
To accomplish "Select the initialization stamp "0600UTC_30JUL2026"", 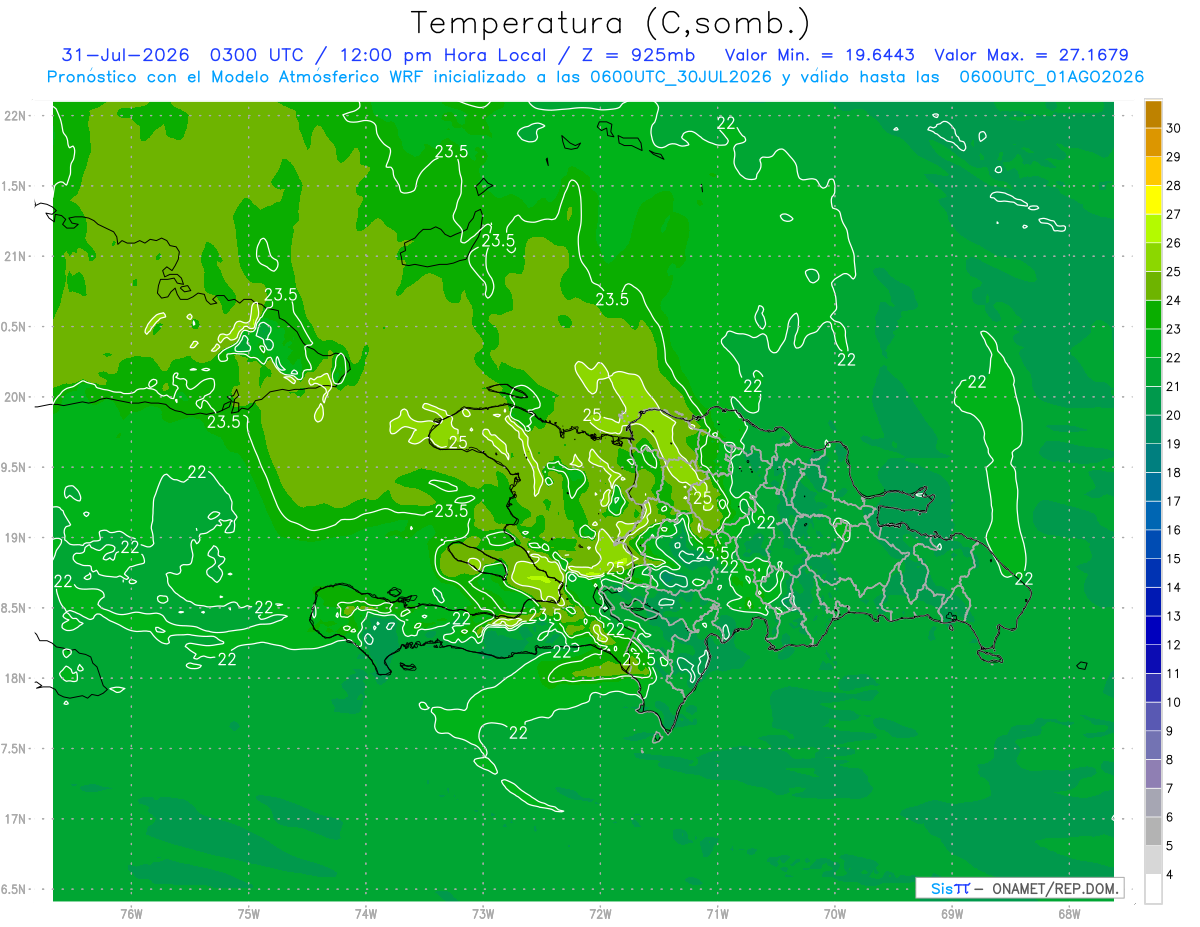I will coord(680,77).
